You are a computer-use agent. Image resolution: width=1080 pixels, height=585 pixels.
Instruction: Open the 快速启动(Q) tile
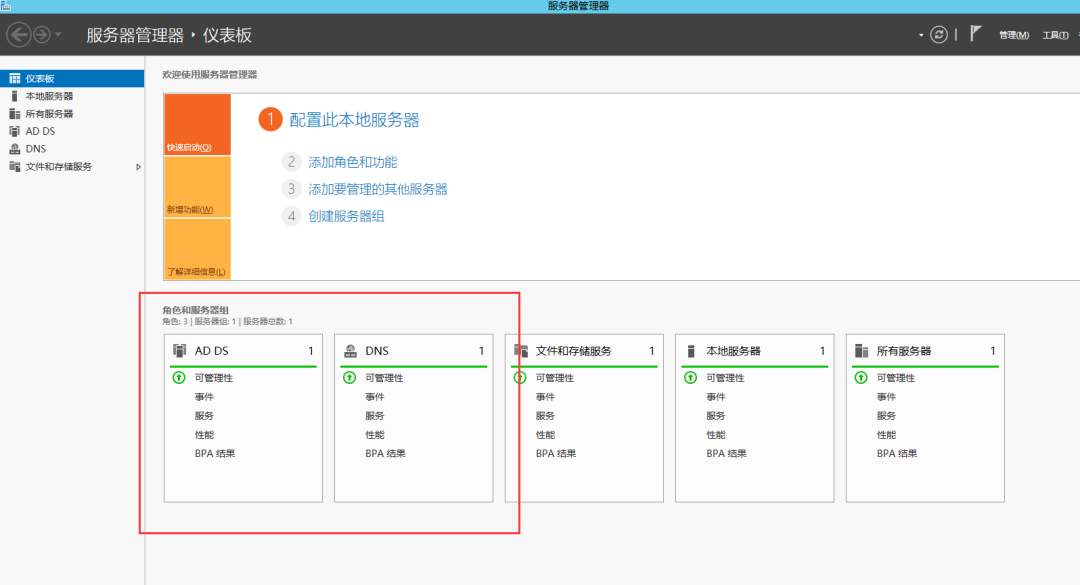197,125
